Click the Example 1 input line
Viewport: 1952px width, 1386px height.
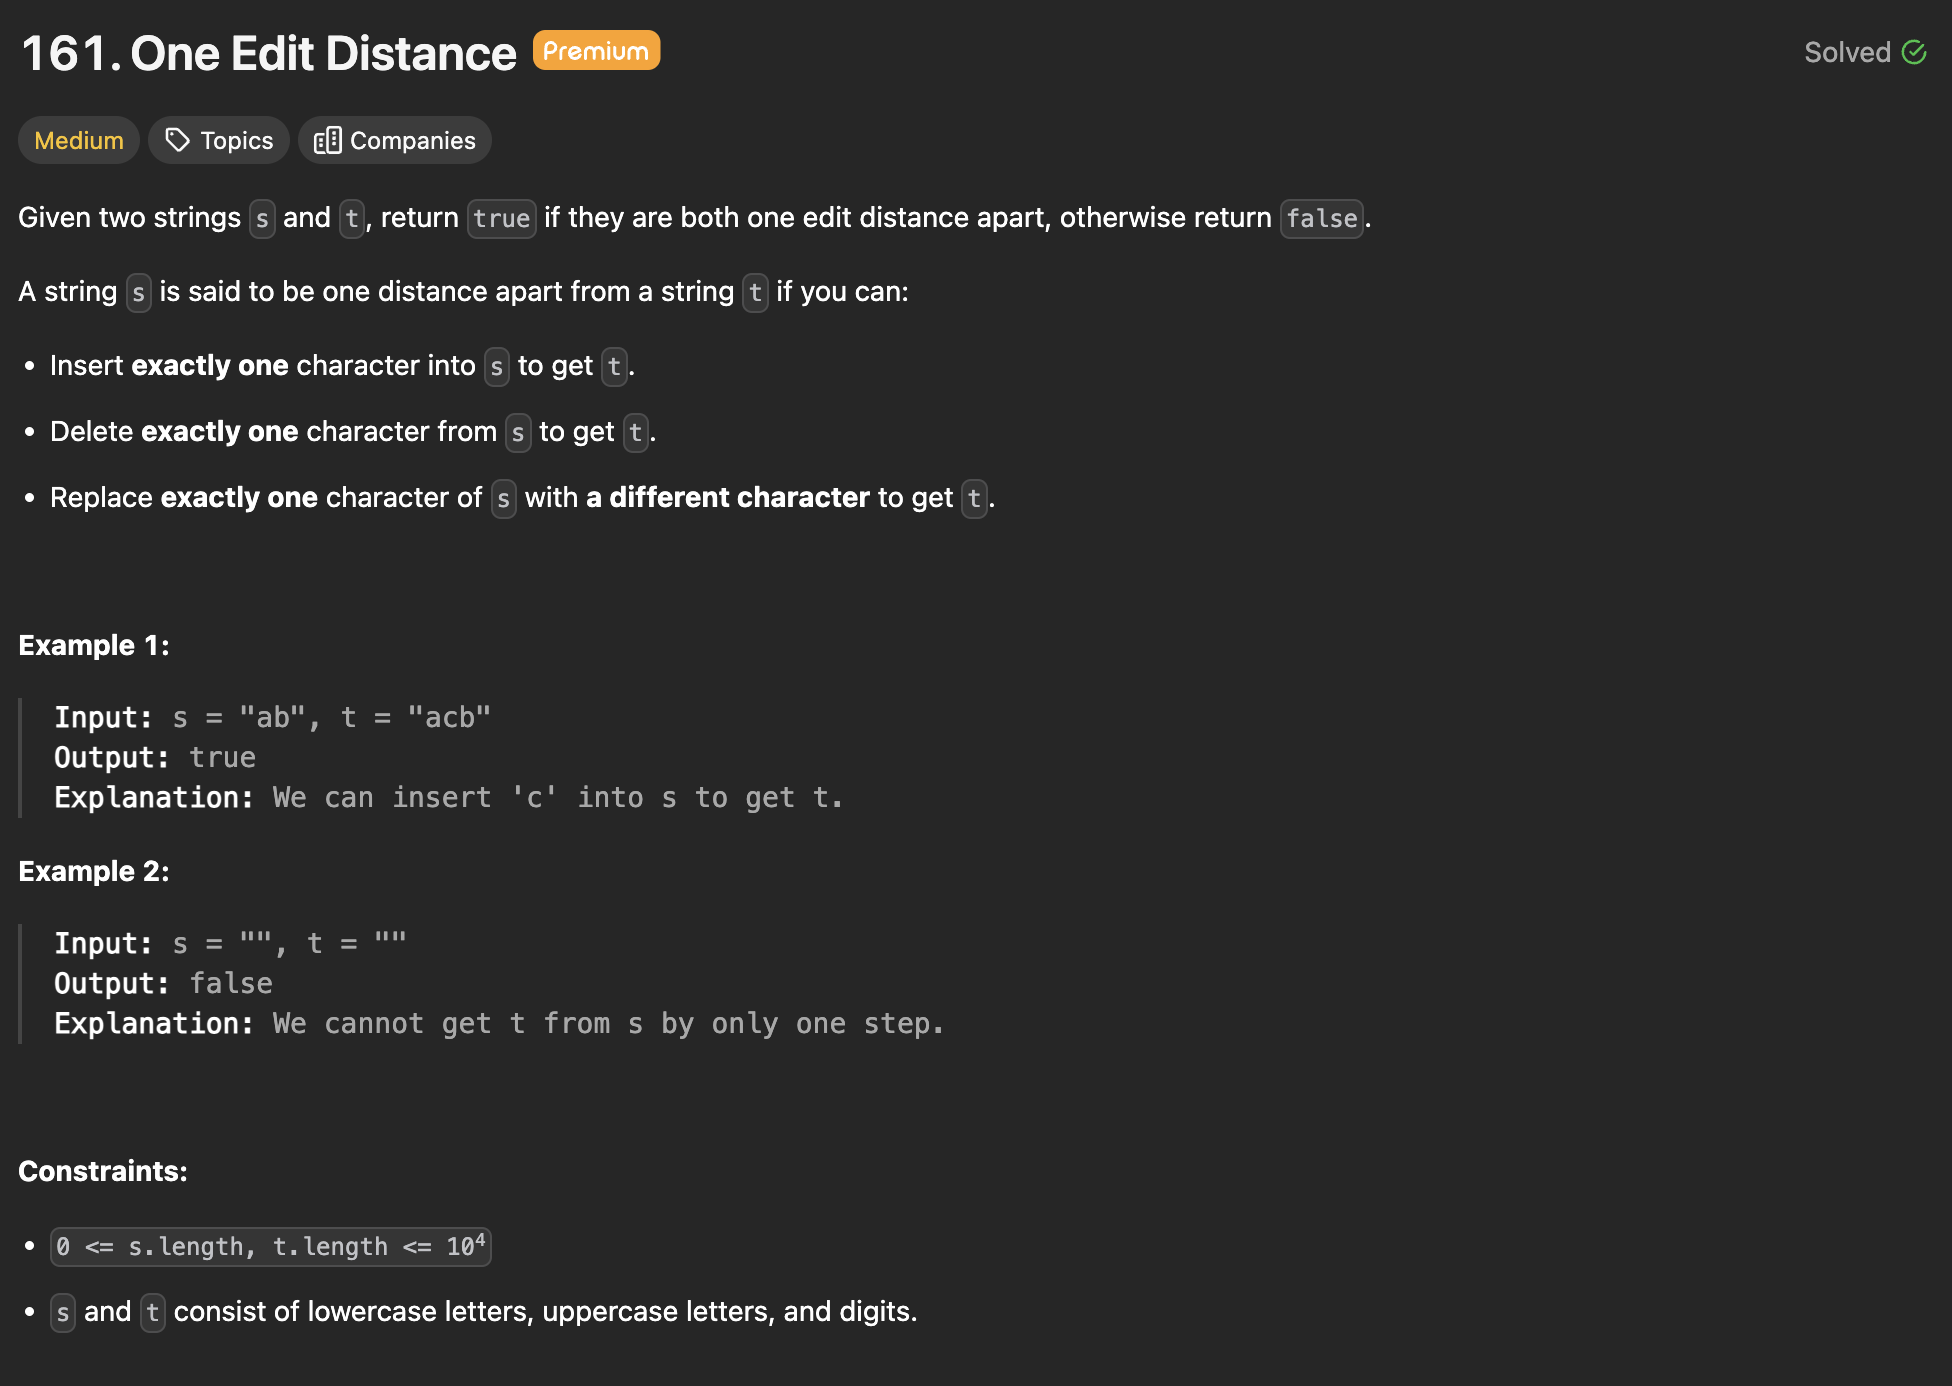[x=272, y=717]
